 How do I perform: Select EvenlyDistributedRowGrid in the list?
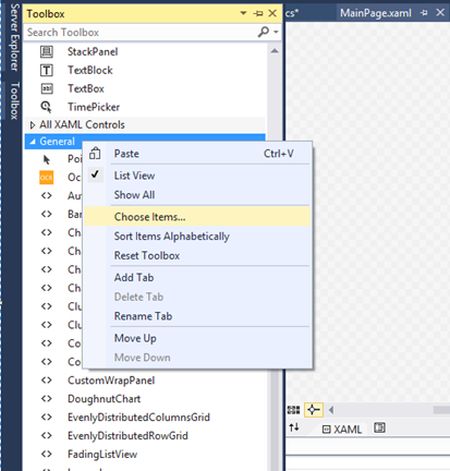(128, 436)
